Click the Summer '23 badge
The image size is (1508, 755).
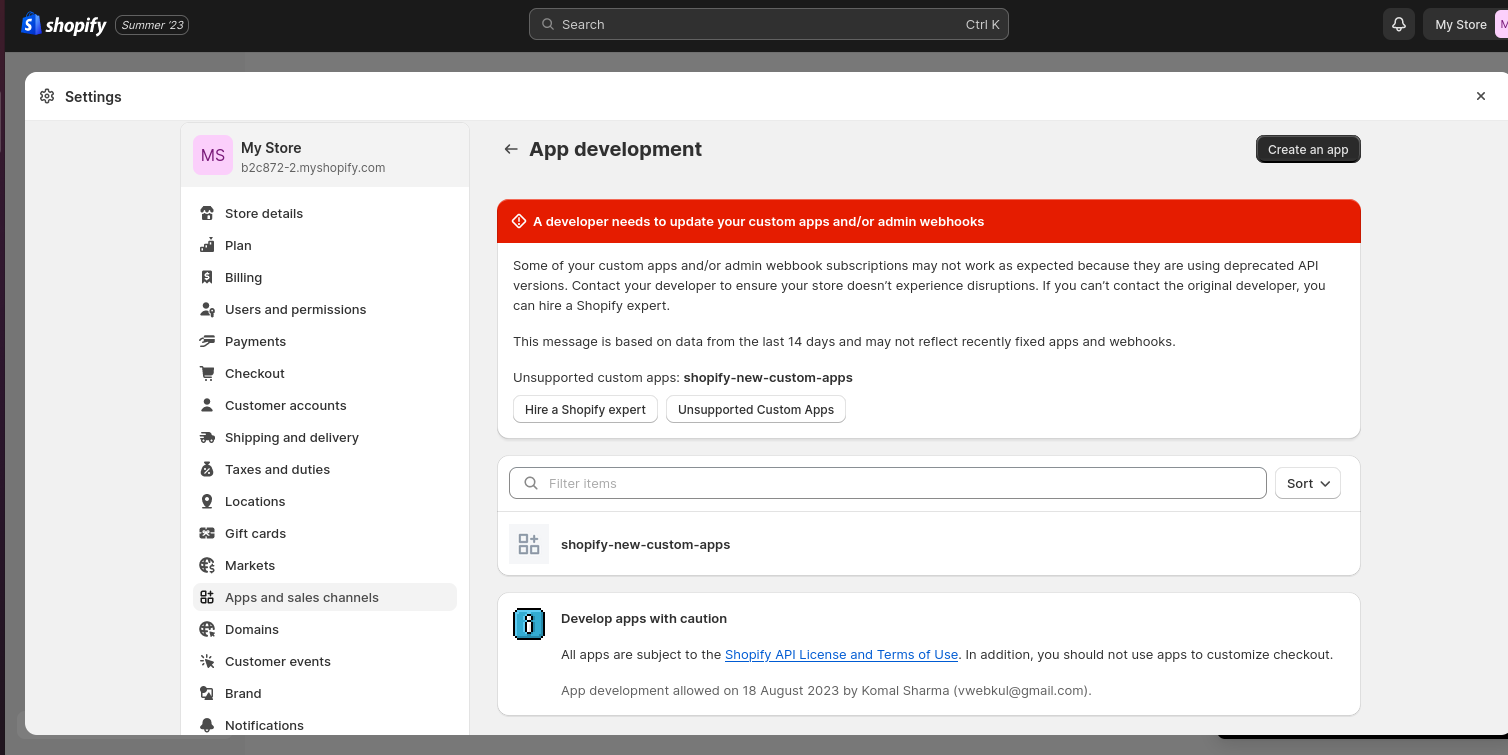pyautogui.click(x=152, y=25)
